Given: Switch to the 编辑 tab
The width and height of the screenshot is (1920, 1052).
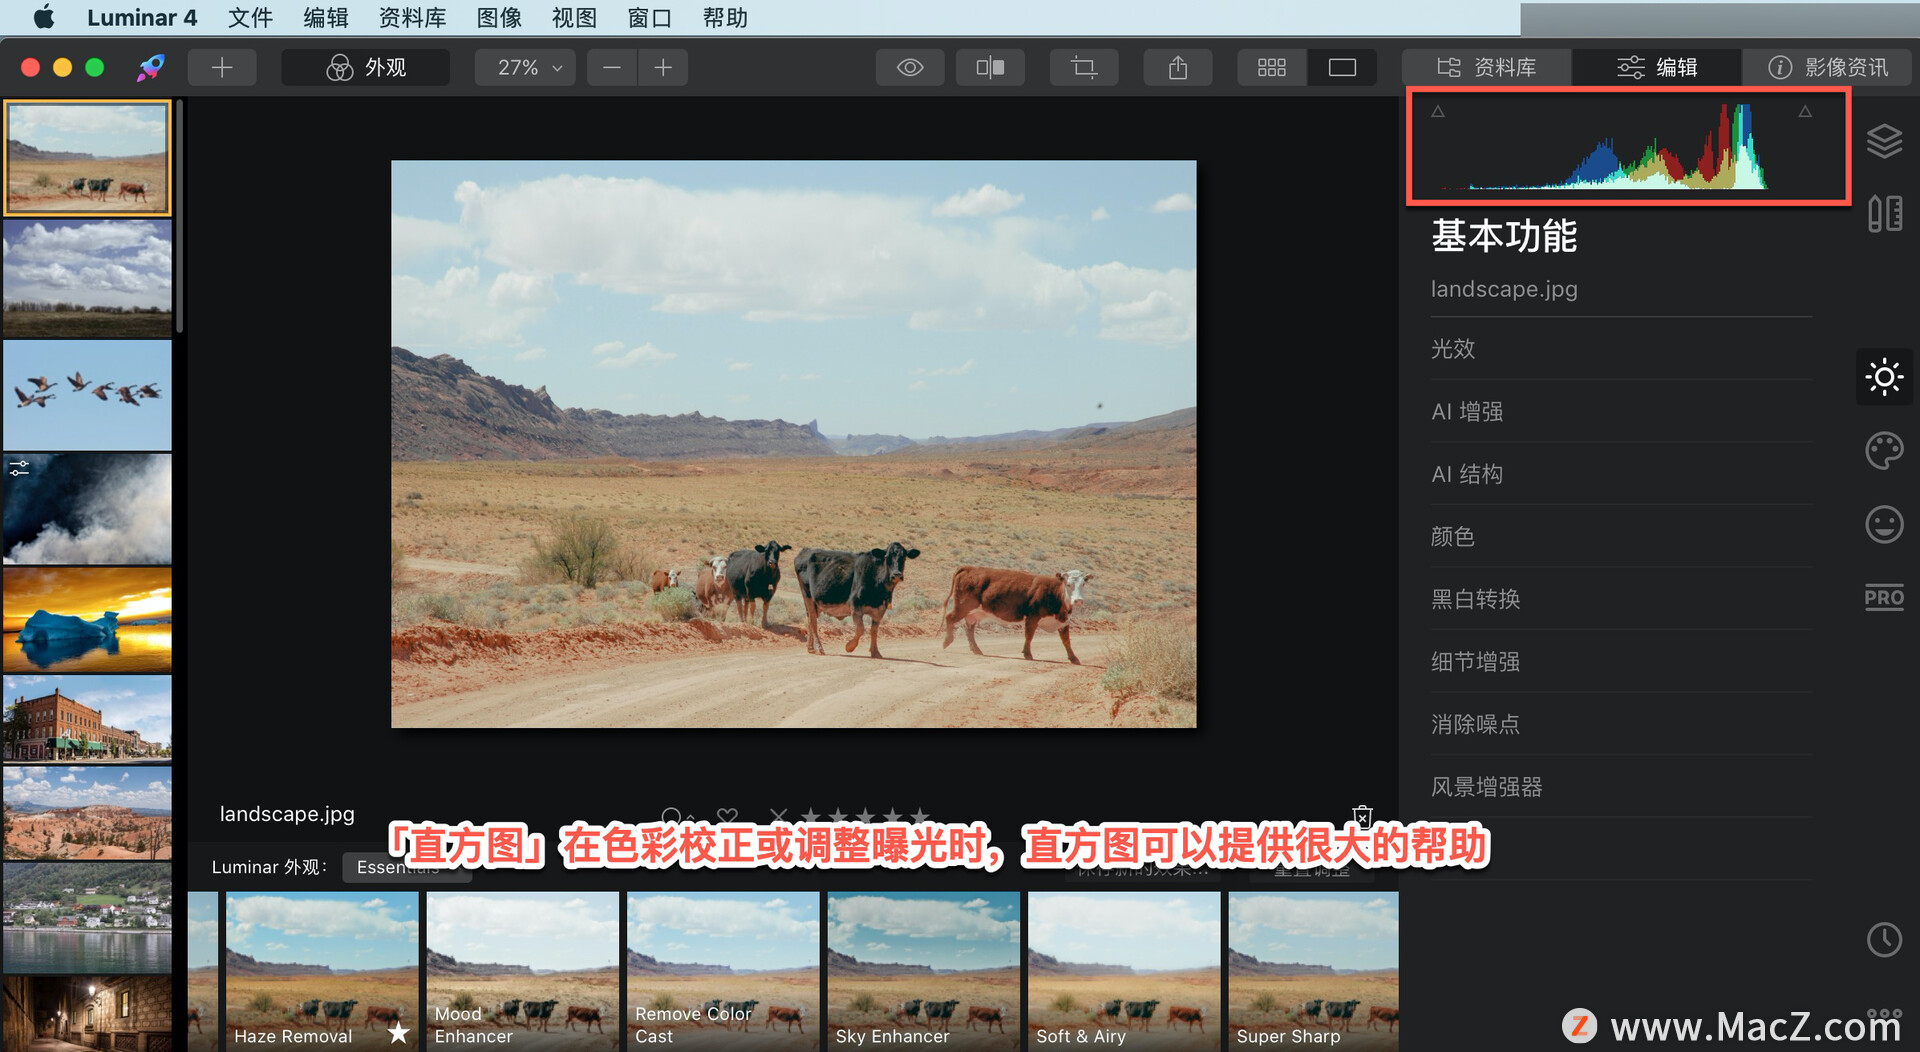Looking at the screenshot, I should pos(1657,67).
